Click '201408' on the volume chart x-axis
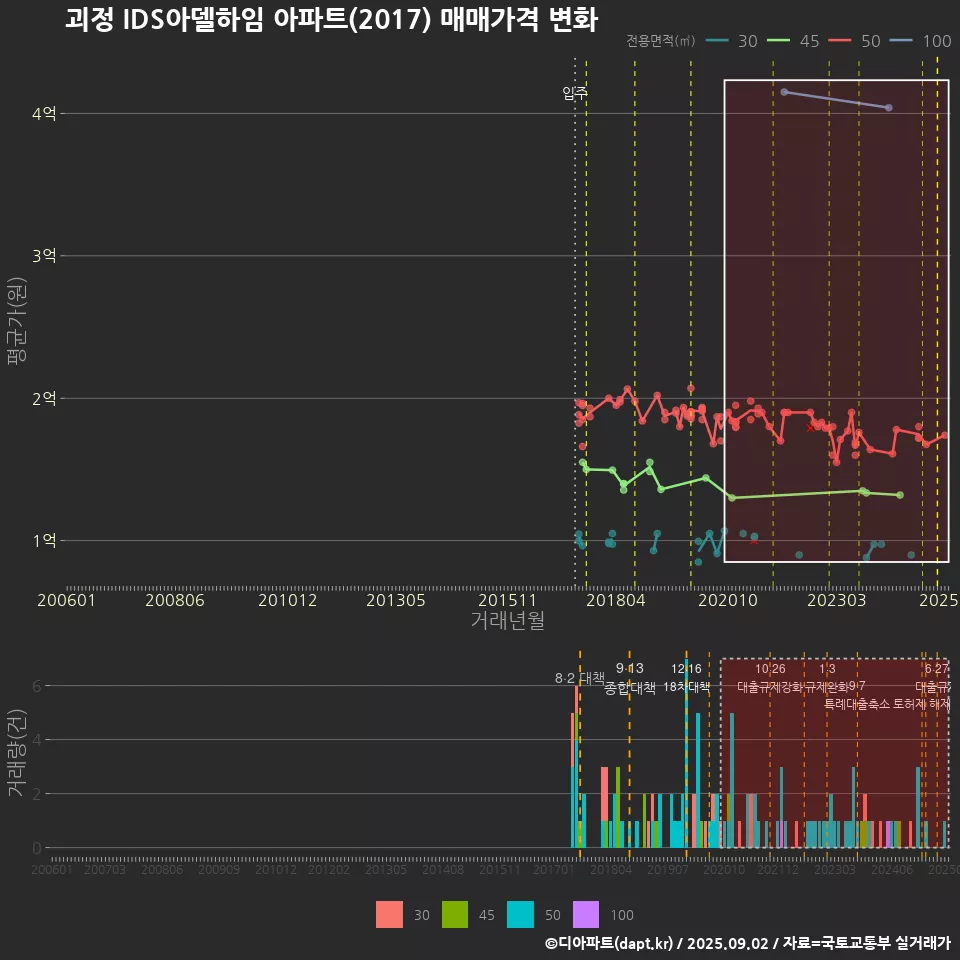This screenshot has width=960, height=960. [443, 869]
